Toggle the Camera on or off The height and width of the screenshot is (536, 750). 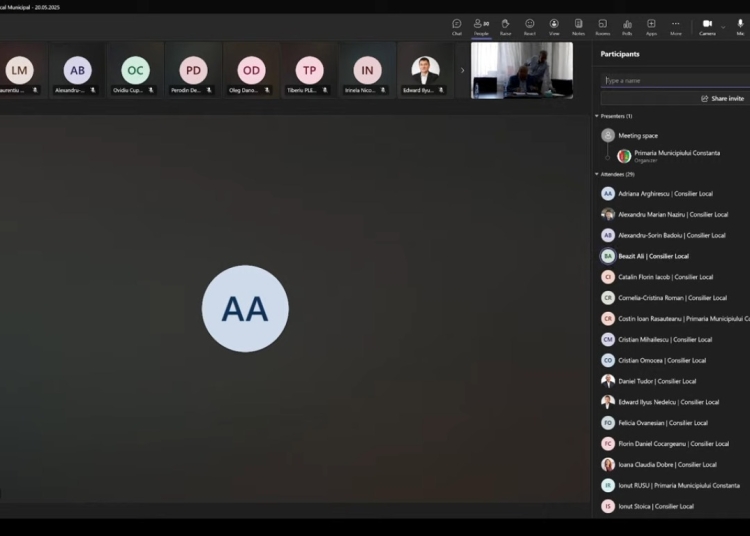pyautogui.click(x=707, y=27)
